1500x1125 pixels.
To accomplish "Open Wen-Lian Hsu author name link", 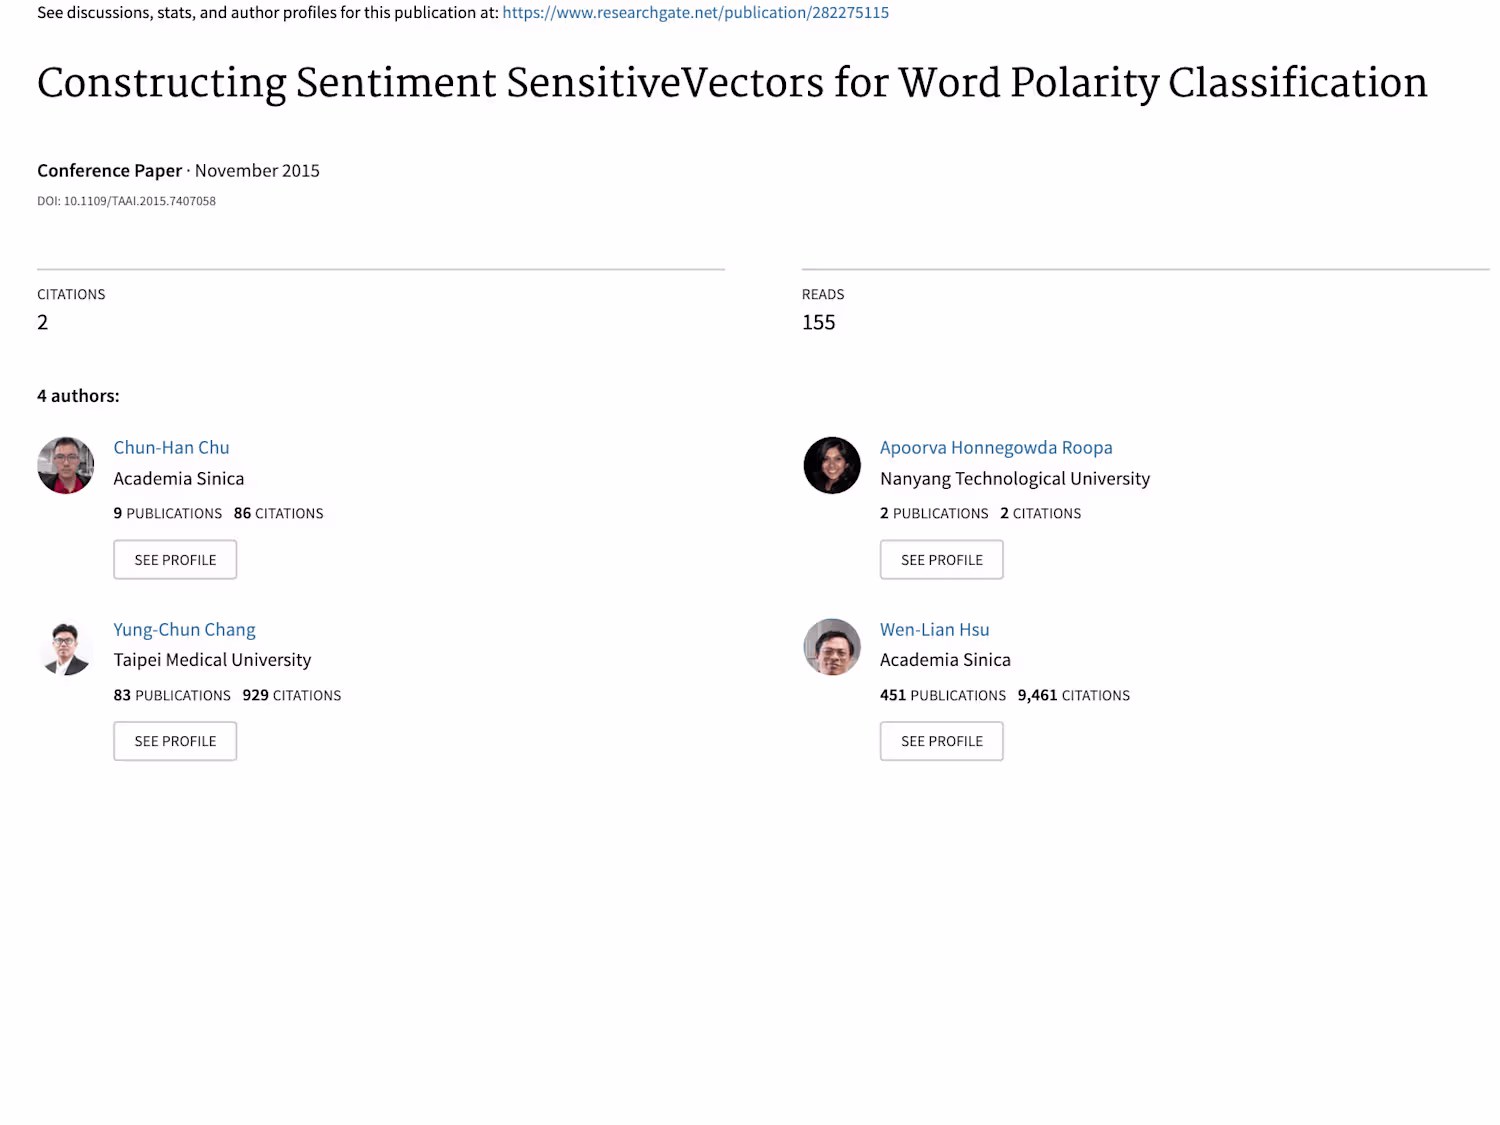I will pyautogui.click(x=934, y=629).
